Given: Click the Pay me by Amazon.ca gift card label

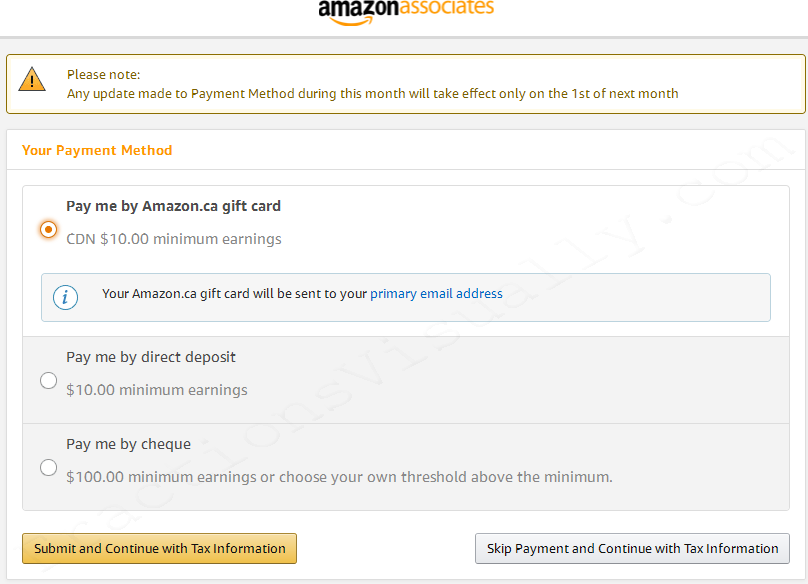Looking at the screenshot, I should coord(173,206).
